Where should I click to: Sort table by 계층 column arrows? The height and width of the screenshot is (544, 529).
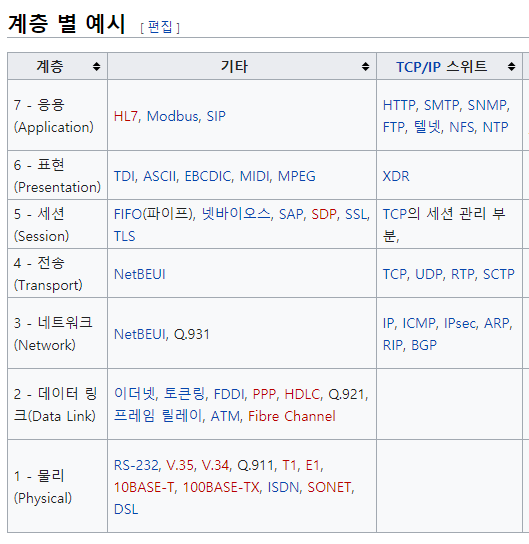(x=96, y=66)
